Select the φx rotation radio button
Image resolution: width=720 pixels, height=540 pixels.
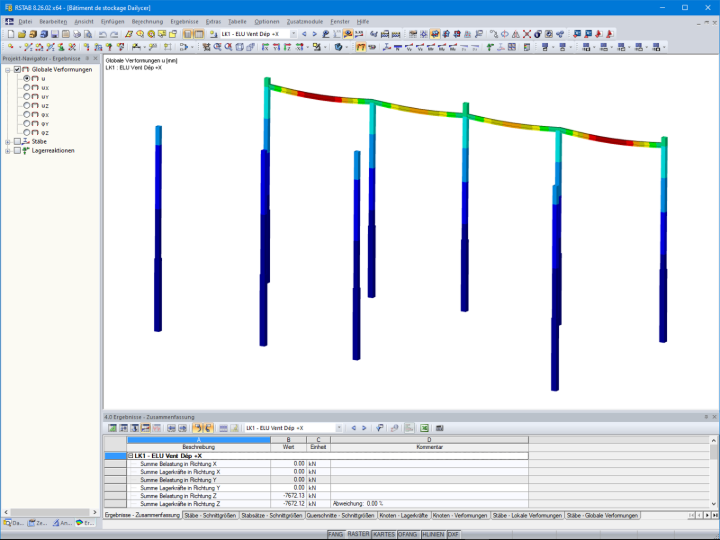pyautogui.click(x=27, y=114)
